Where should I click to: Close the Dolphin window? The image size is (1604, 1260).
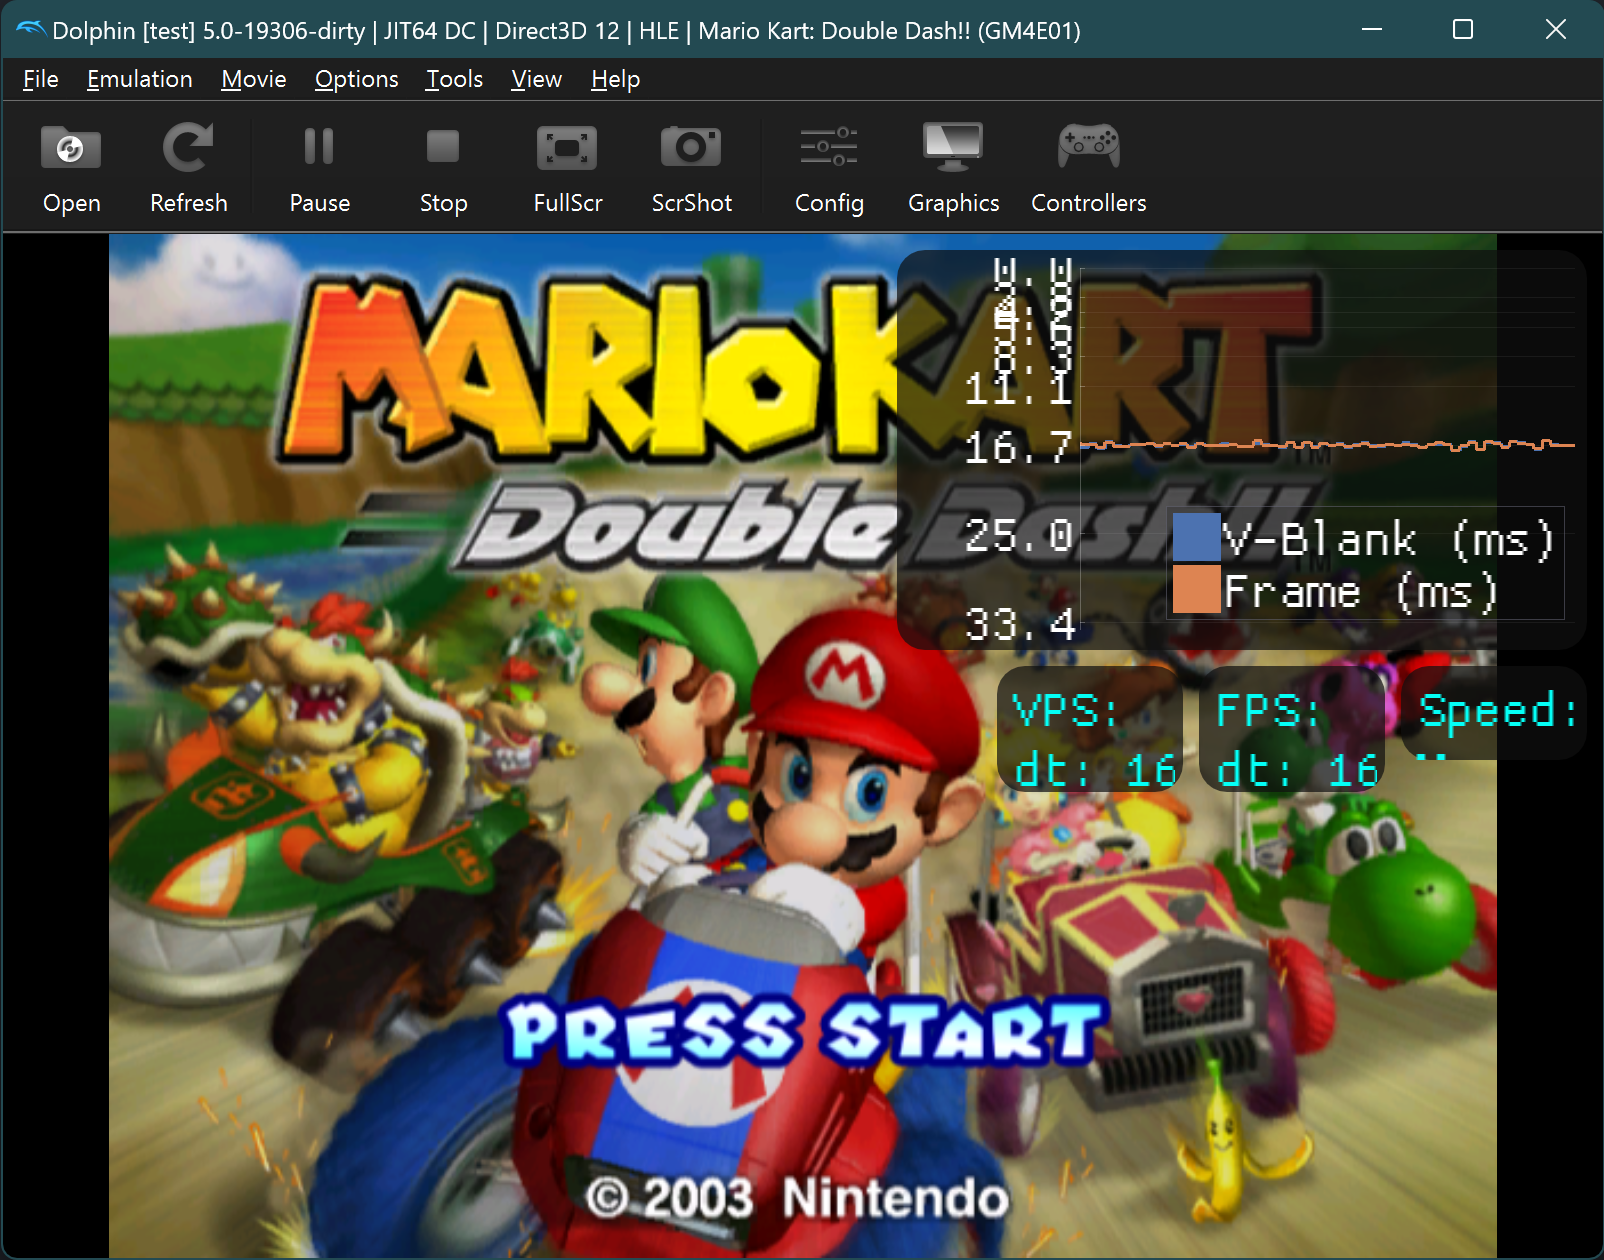(x=1556, y=30)
